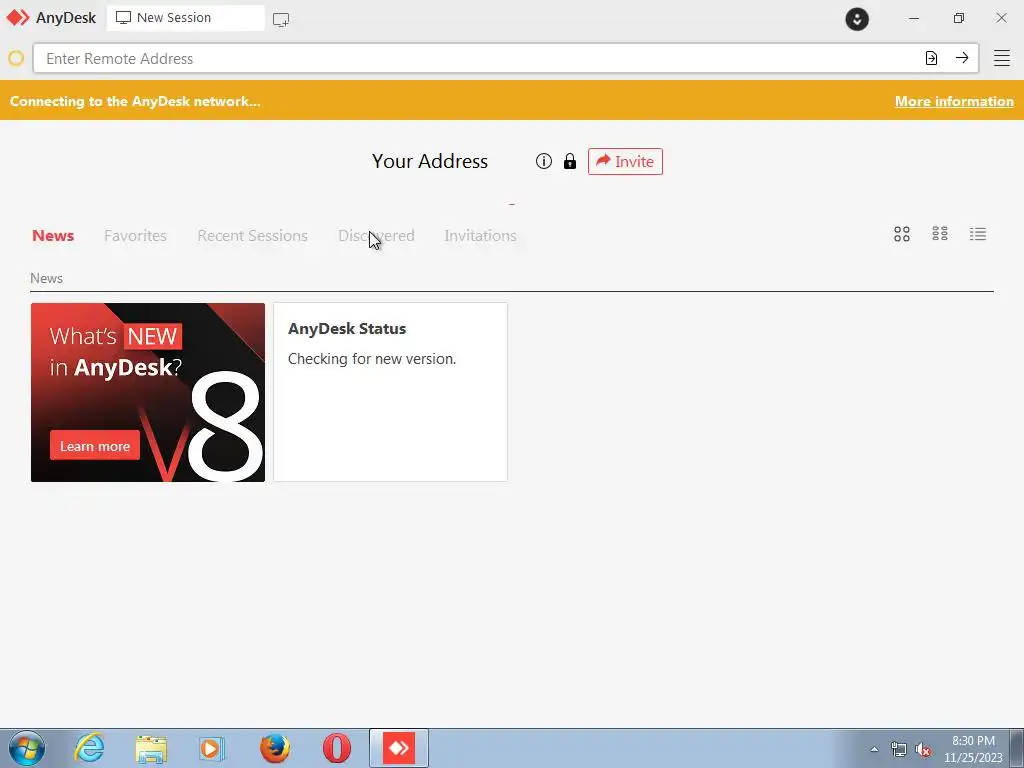
Task: Select the large tiles view icon
Action: 902,234
